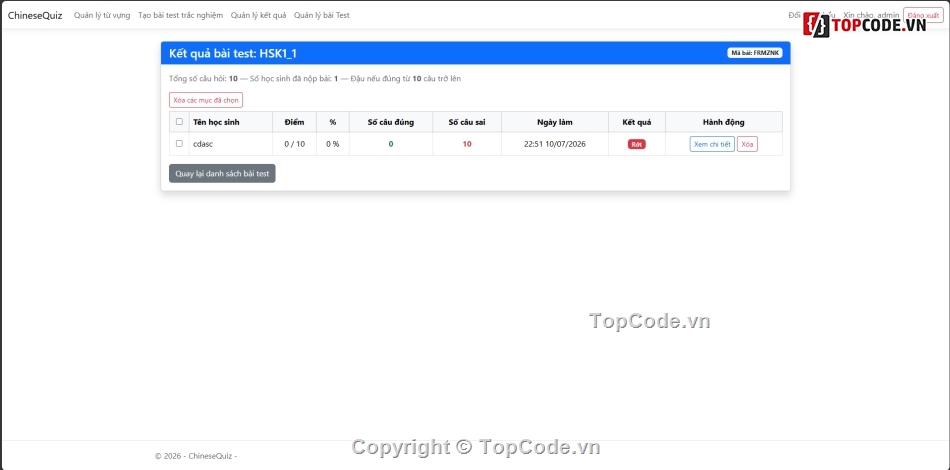Click the wrong-answer count 10 in red
This screenshot has height=470, width=950.
(x=467, y=144)
